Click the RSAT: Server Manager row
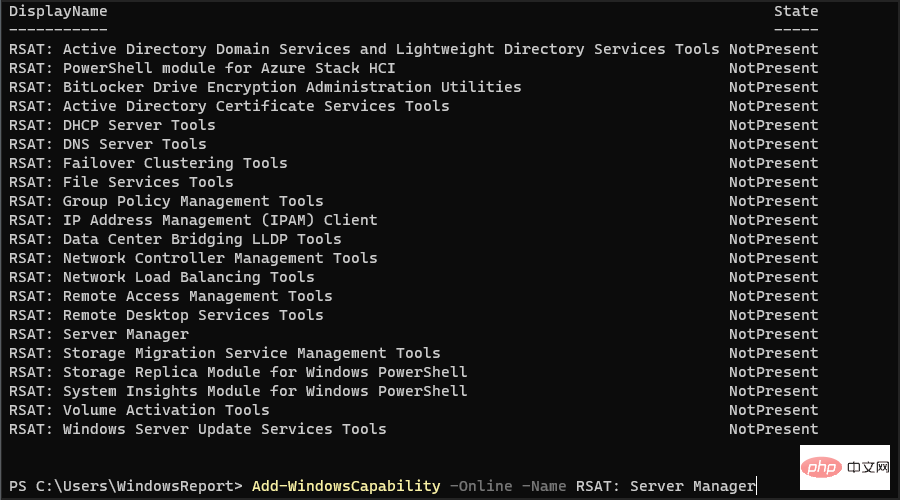Screen dimensions: 900x500 pyautogui.click(x=413, y=334)
